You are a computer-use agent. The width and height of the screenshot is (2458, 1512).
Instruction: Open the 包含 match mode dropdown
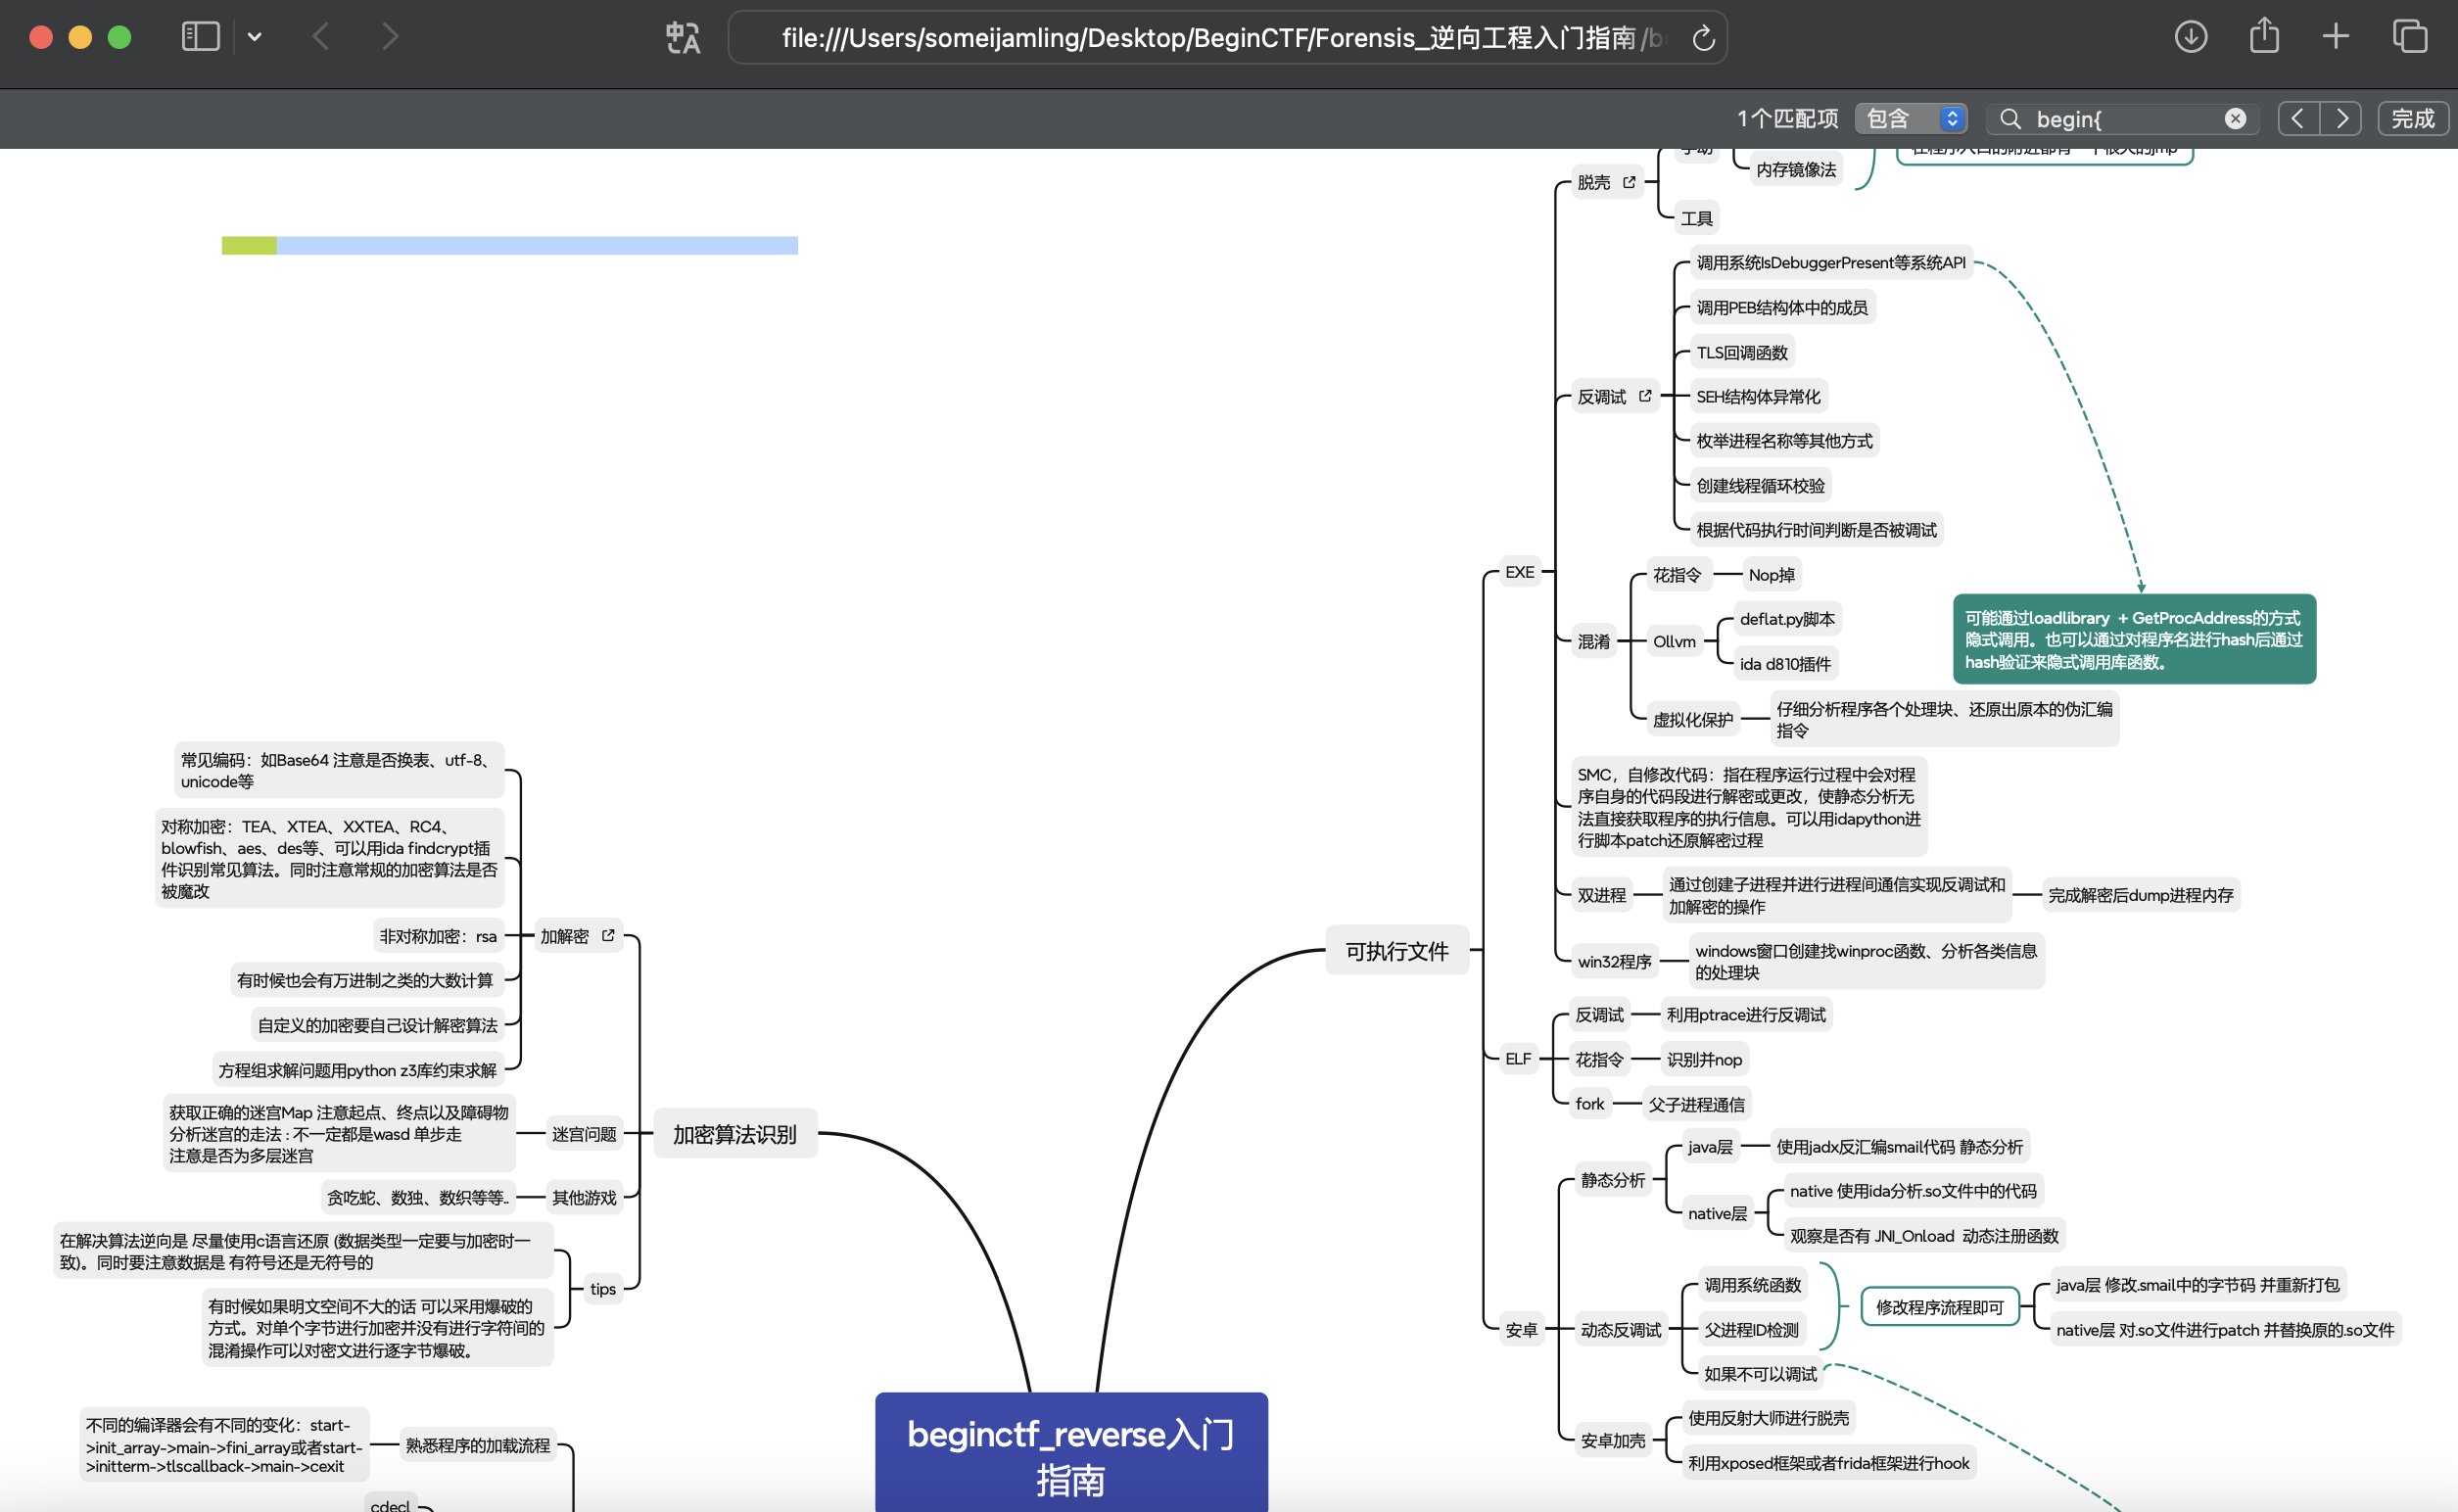[1910, 118]
